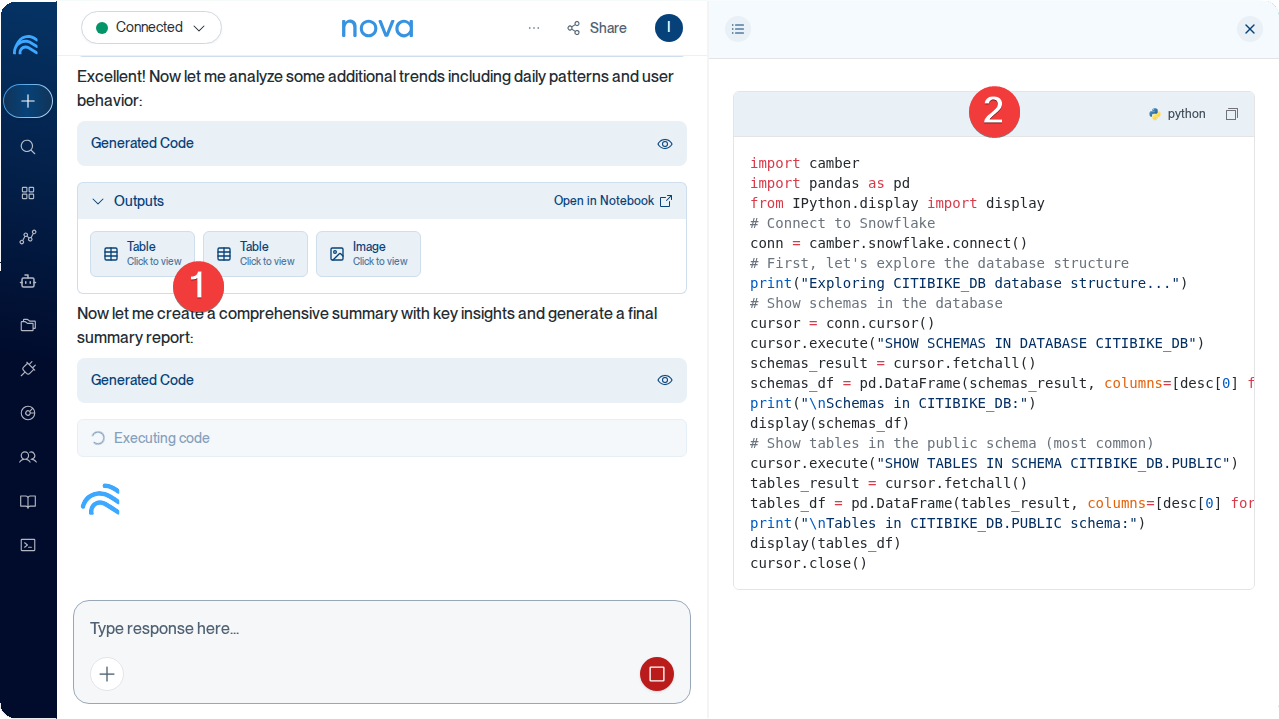The image size is (1279, 719).
Task: Toggle visibility of the first Generated Code block
Action: tap(664, 143)
